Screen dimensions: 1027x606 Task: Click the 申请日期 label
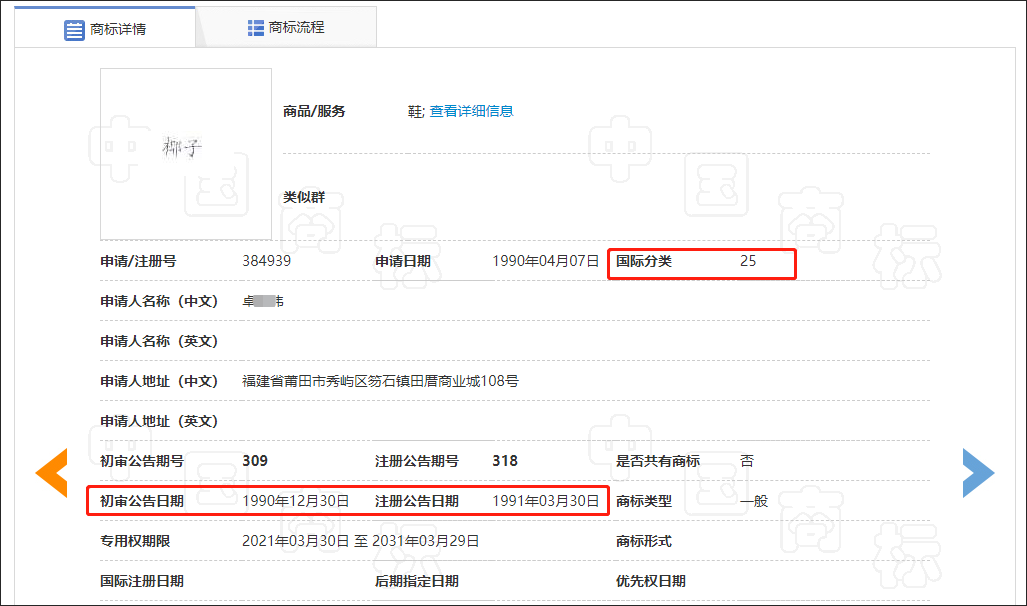403,261
